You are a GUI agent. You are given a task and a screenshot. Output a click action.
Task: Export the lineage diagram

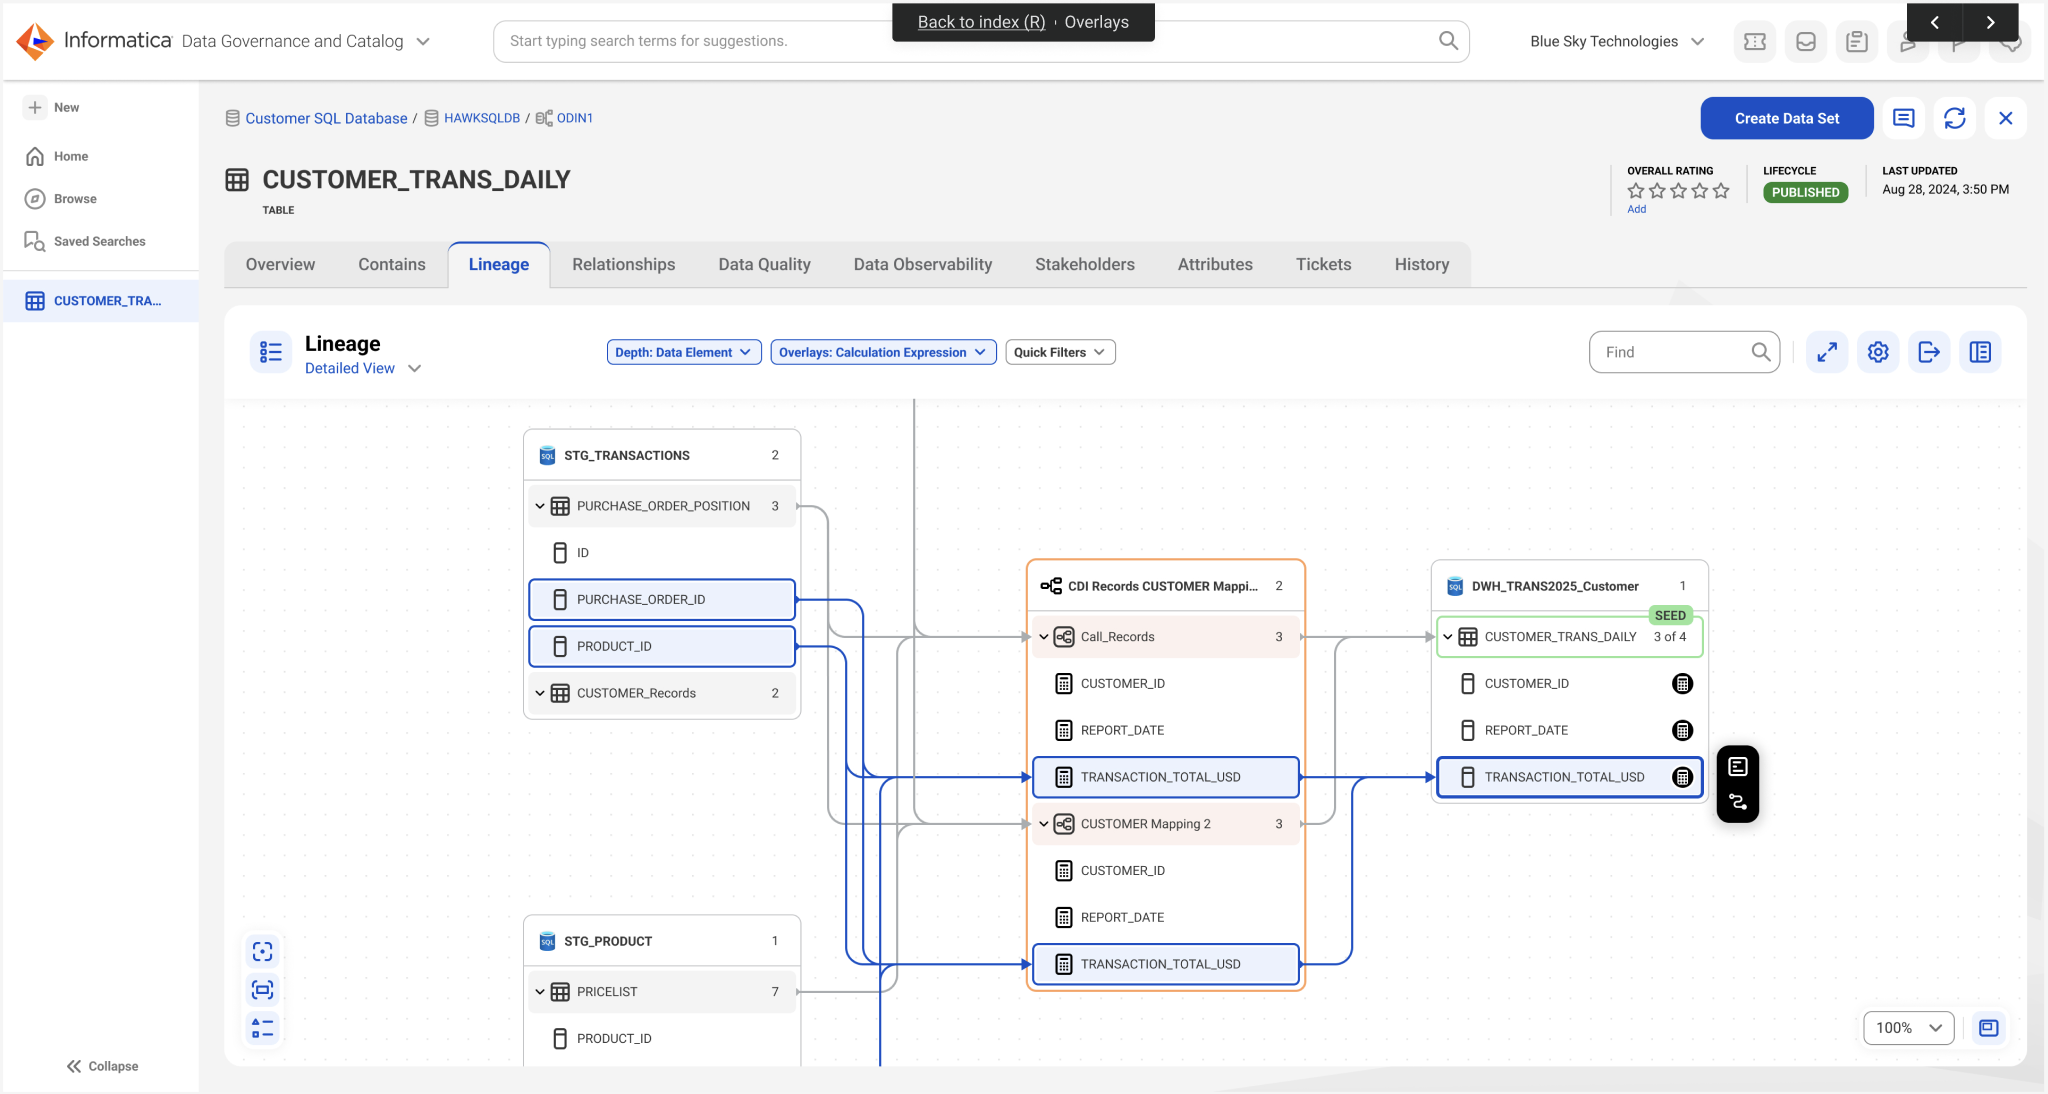pyautogui.click(x=1929, y=352)
